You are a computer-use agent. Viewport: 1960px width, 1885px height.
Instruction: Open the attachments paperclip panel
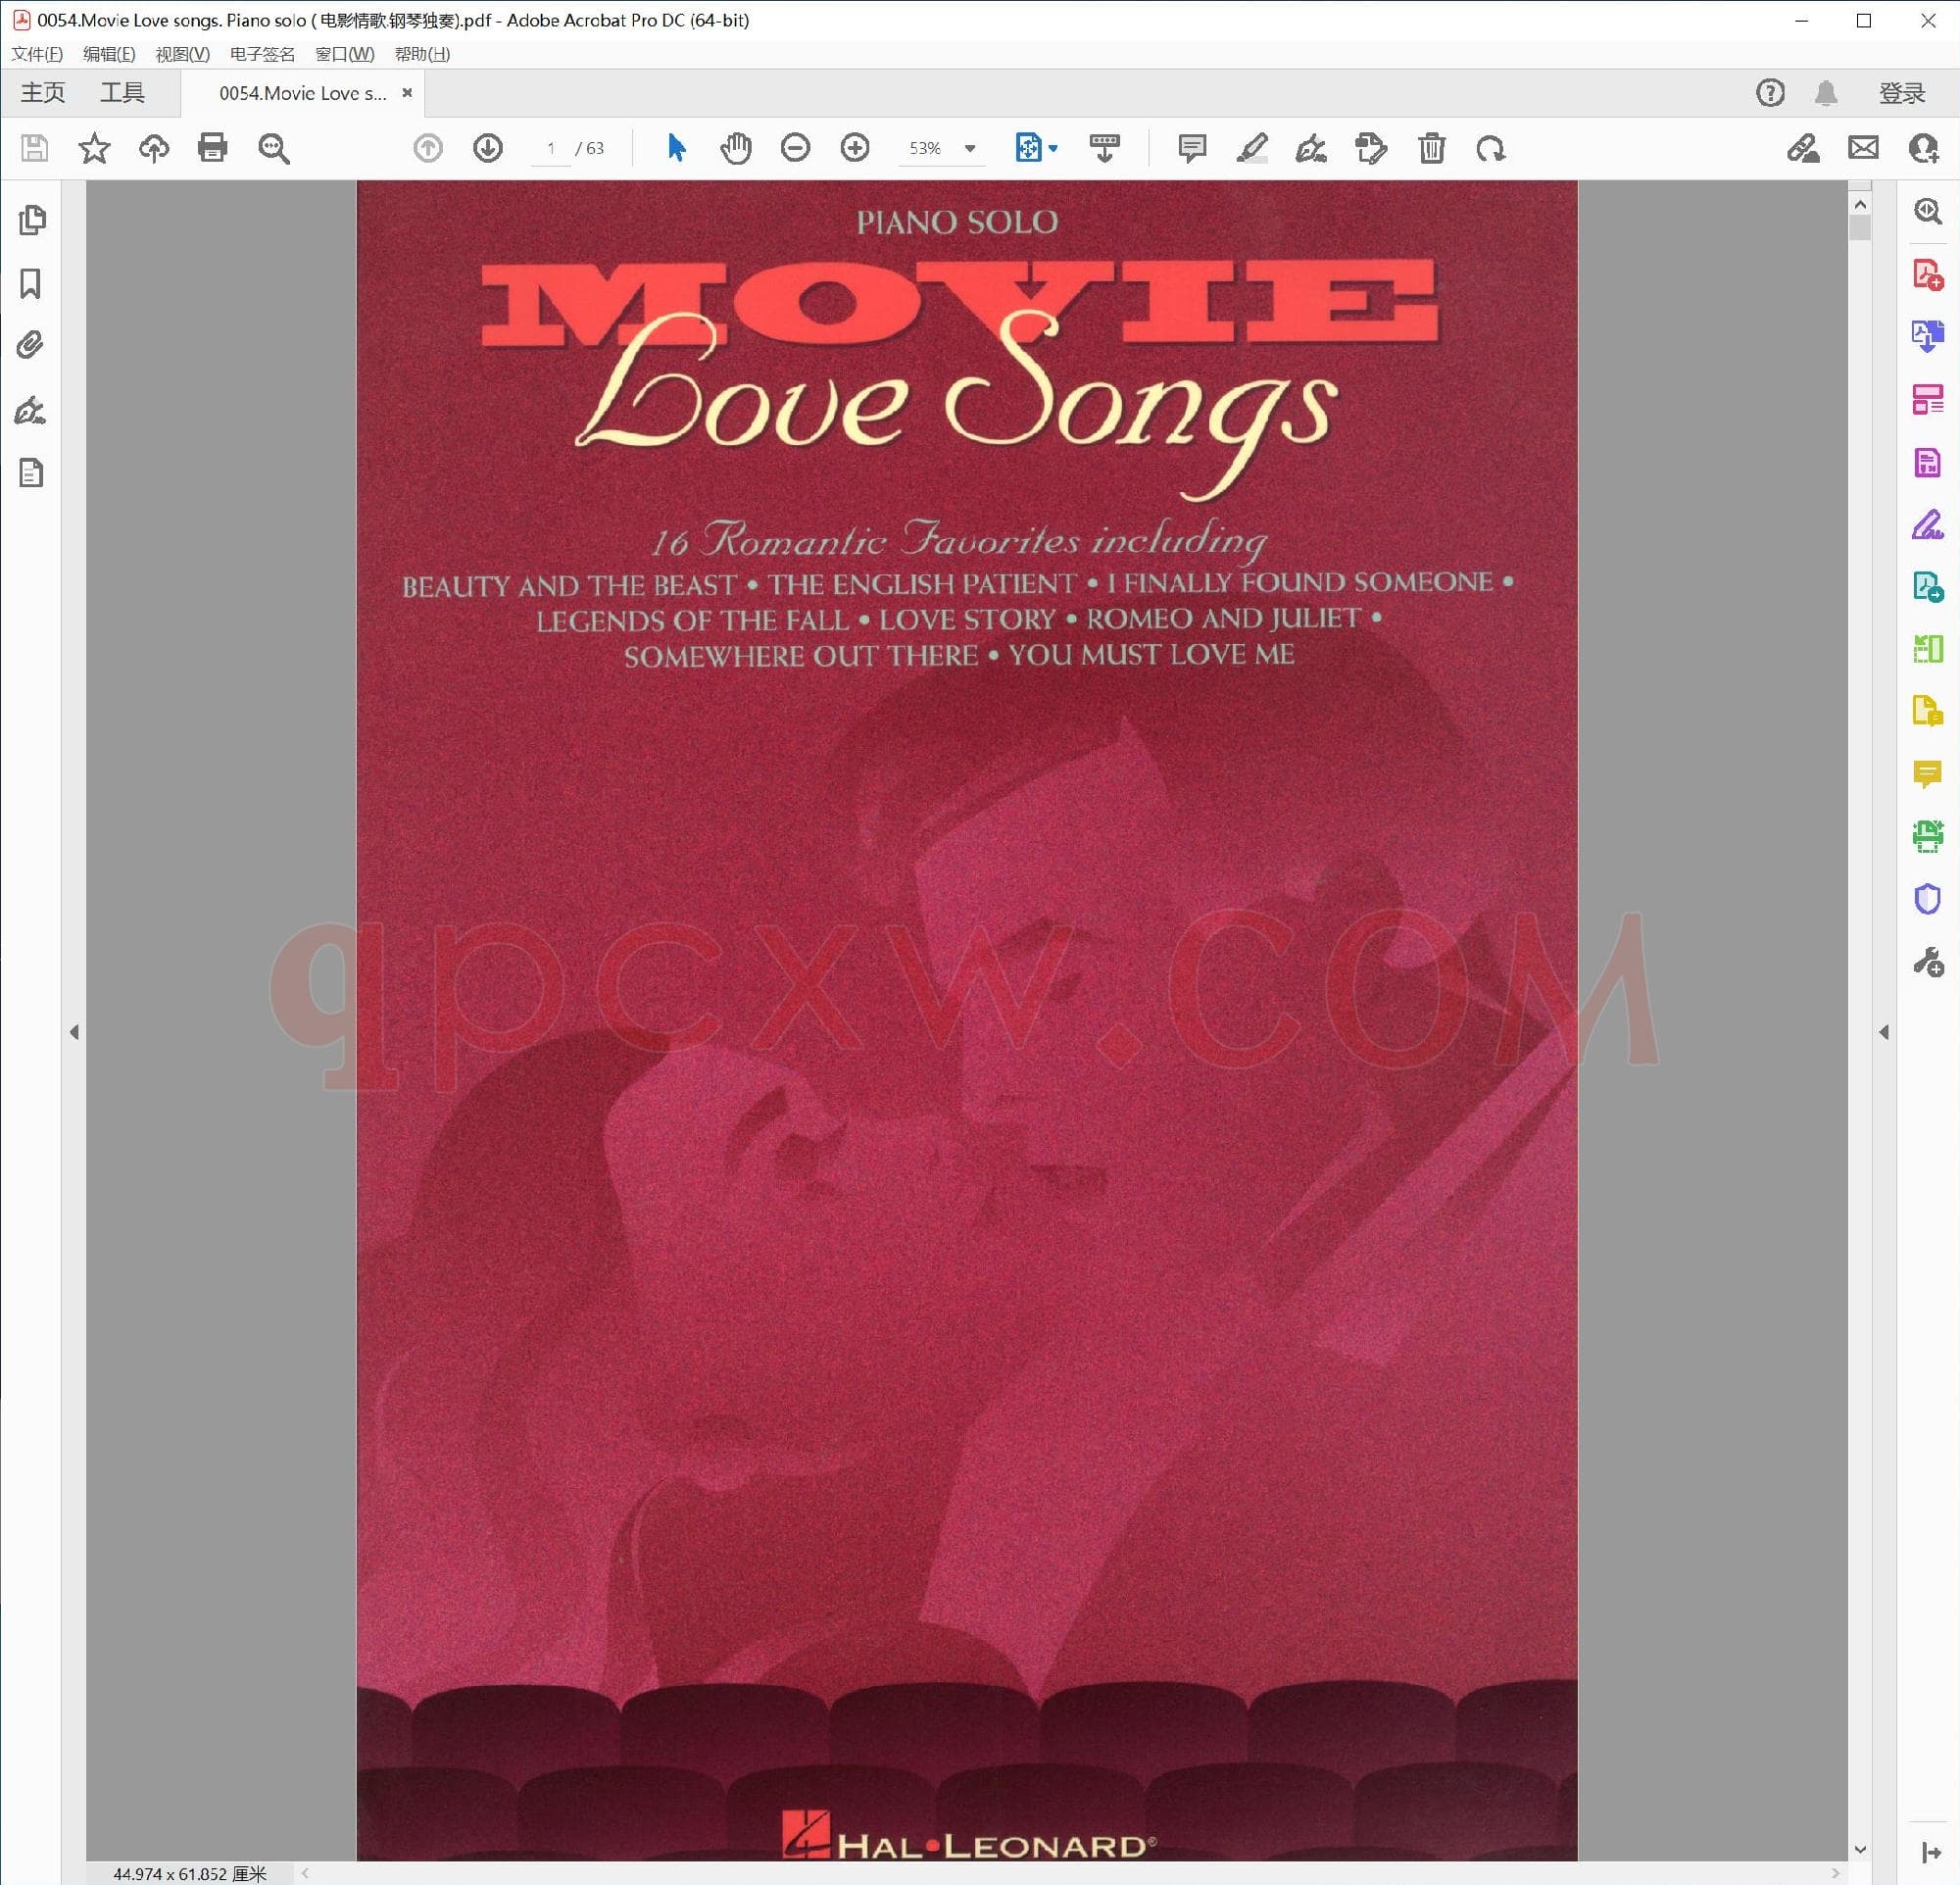tap(31, 346)
